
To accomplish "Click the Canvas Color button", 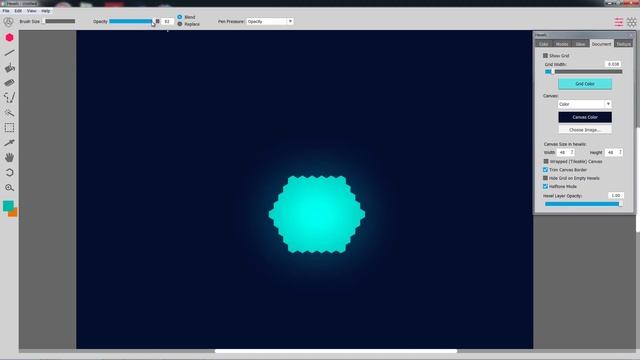I will click(585, 117).
